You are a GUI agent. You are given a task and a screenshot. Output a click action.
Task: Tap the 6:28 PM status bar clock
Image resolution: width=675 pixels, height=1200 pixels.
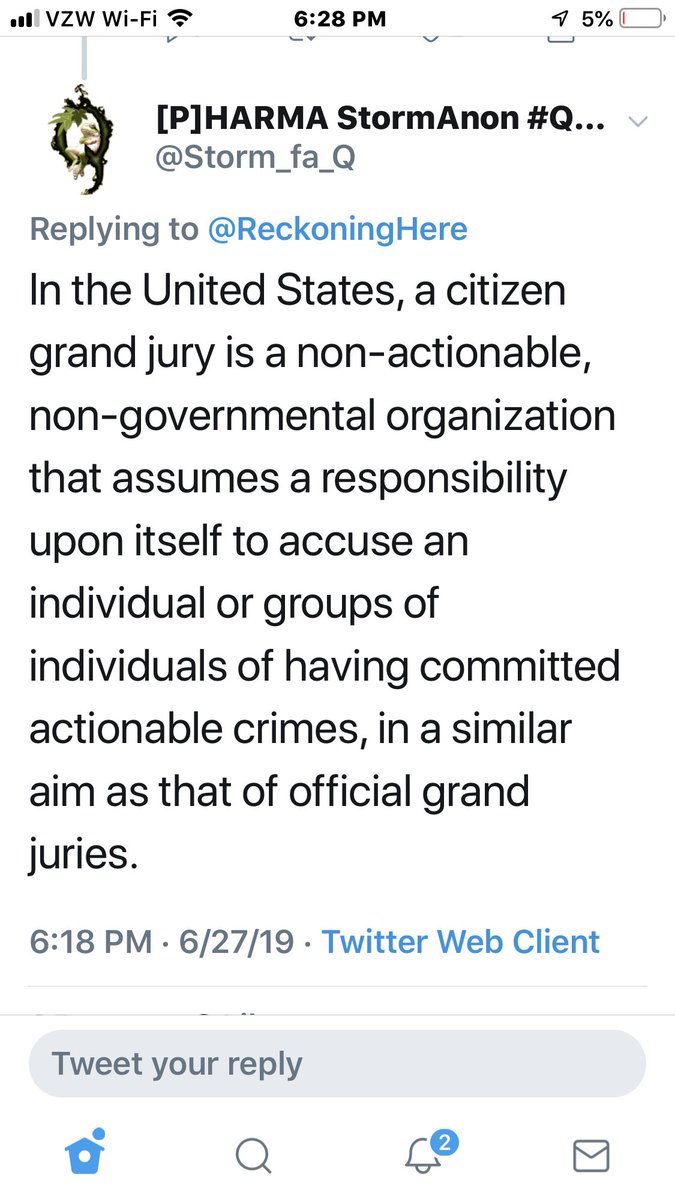337,19
